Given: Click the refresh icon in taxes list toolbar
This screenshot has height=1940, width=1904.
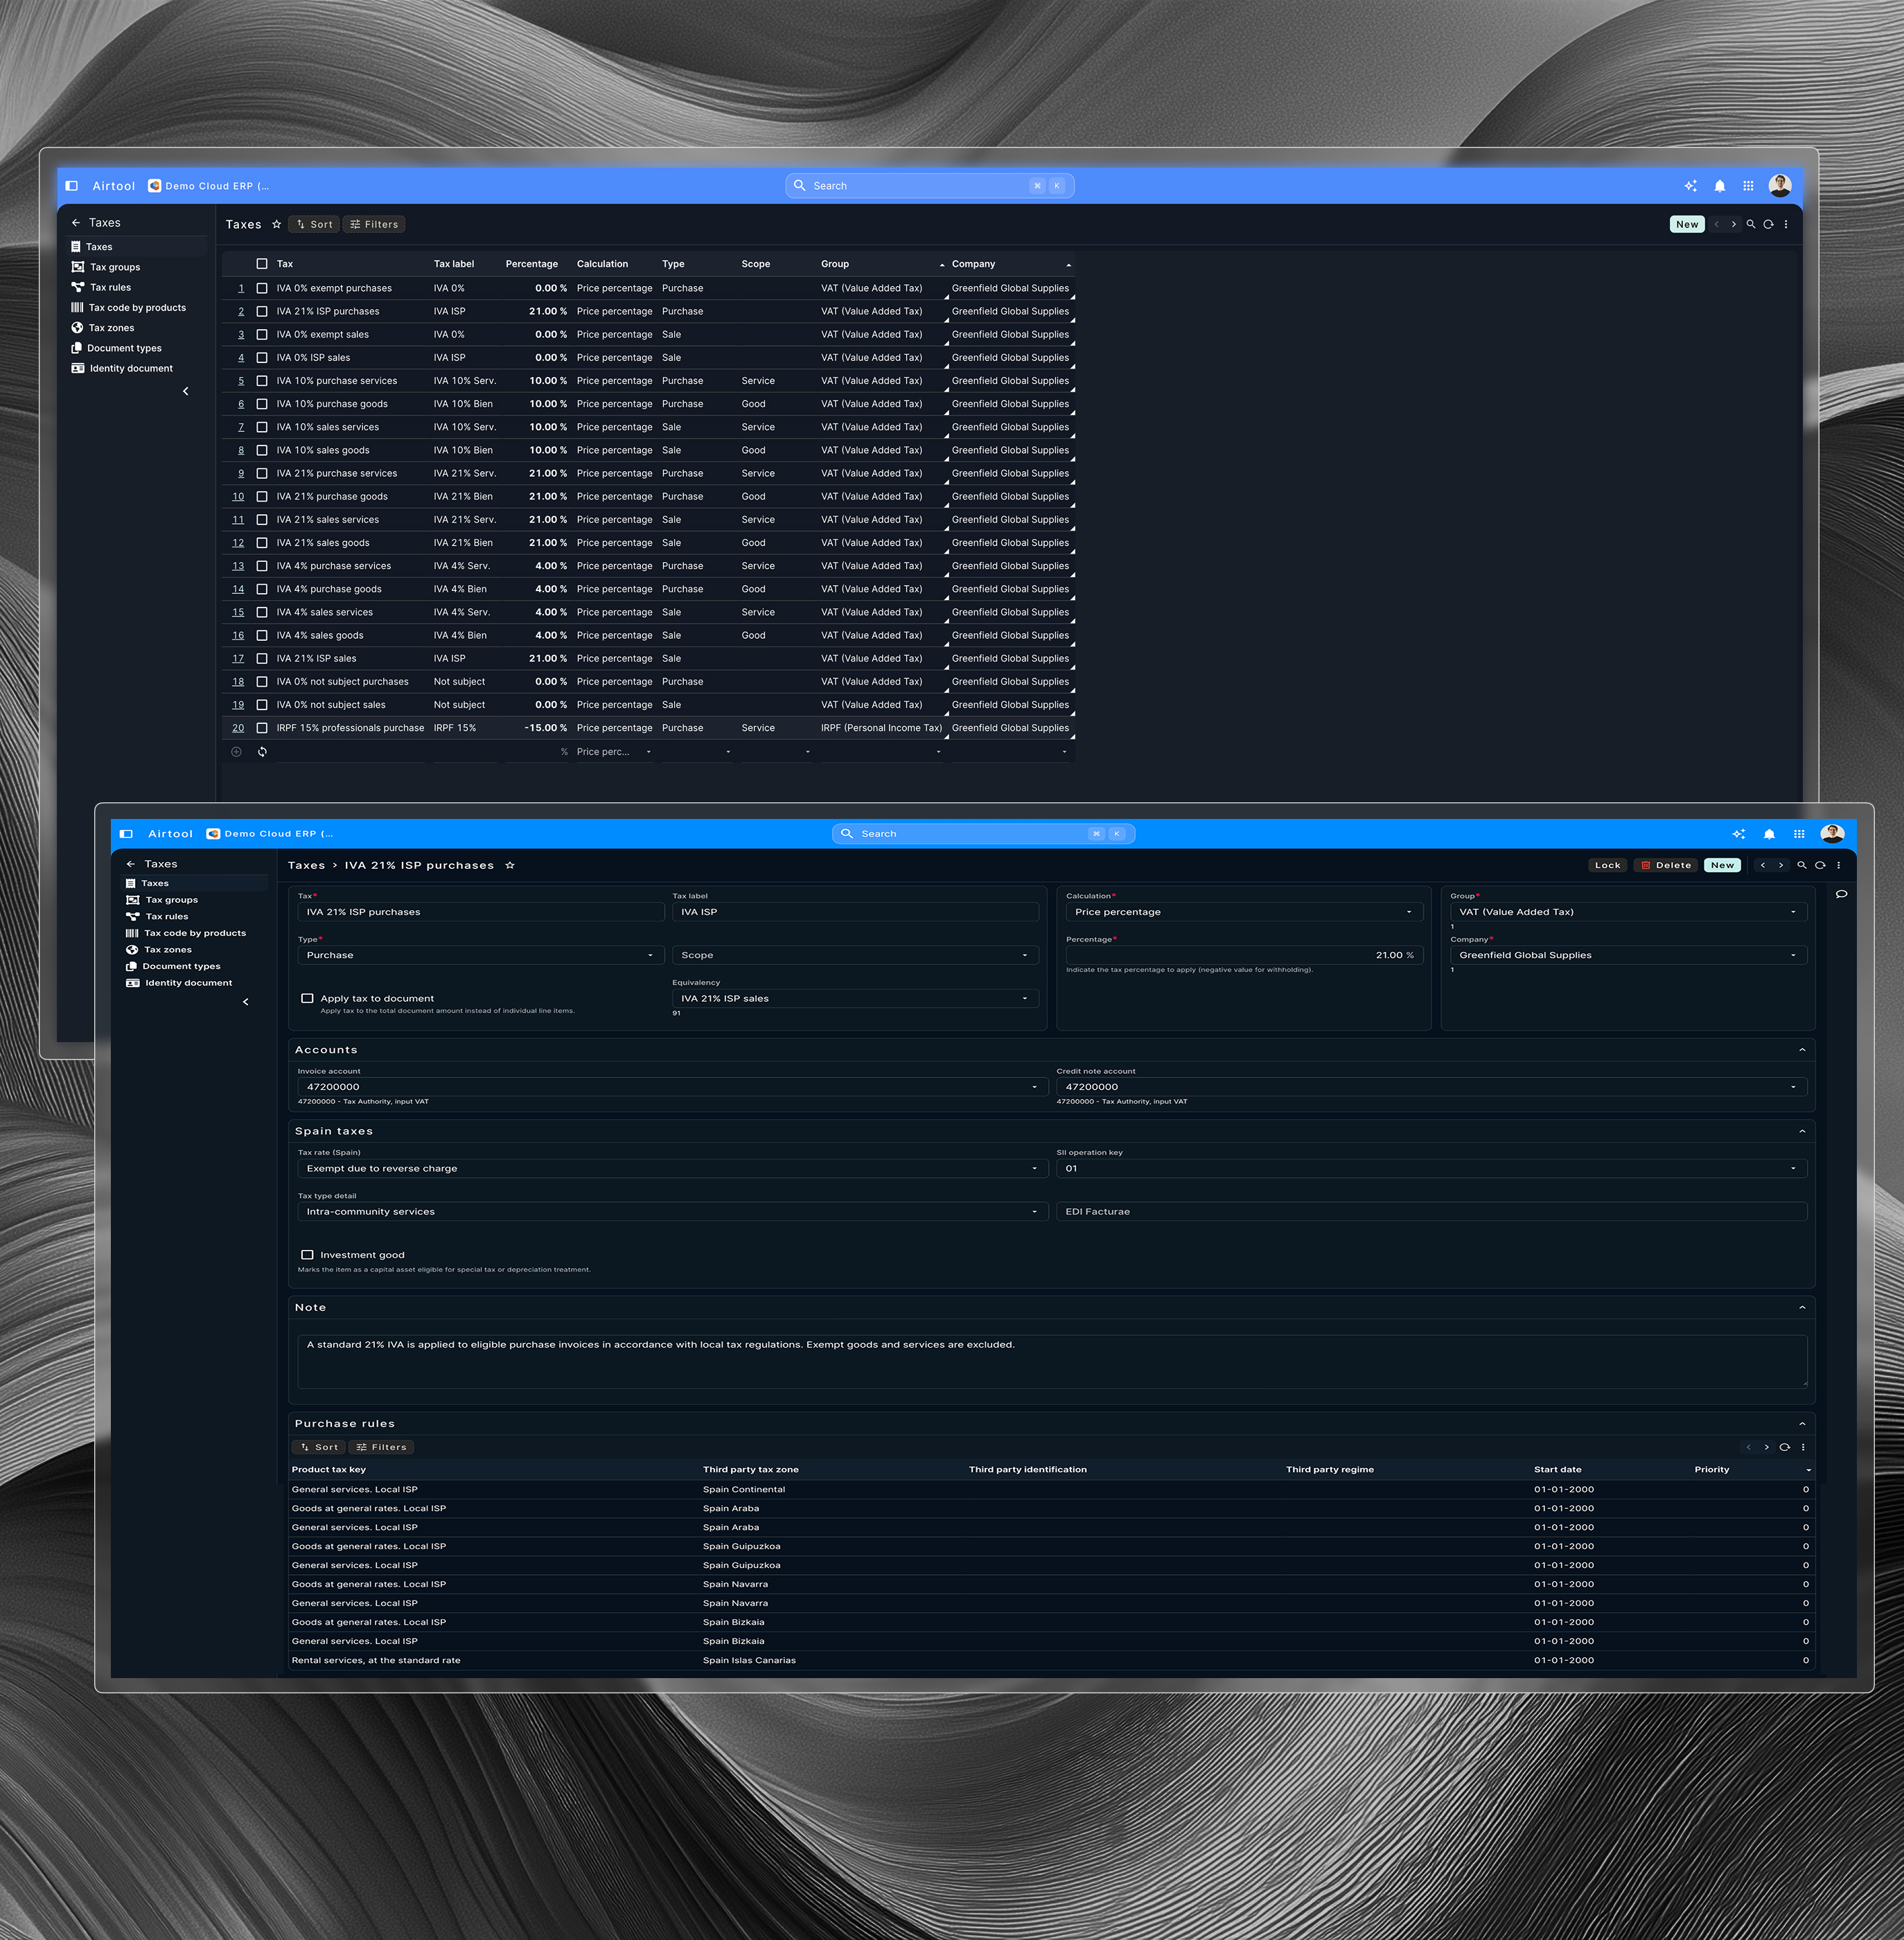Looking at the screenshot, I should pos(1768,224).
